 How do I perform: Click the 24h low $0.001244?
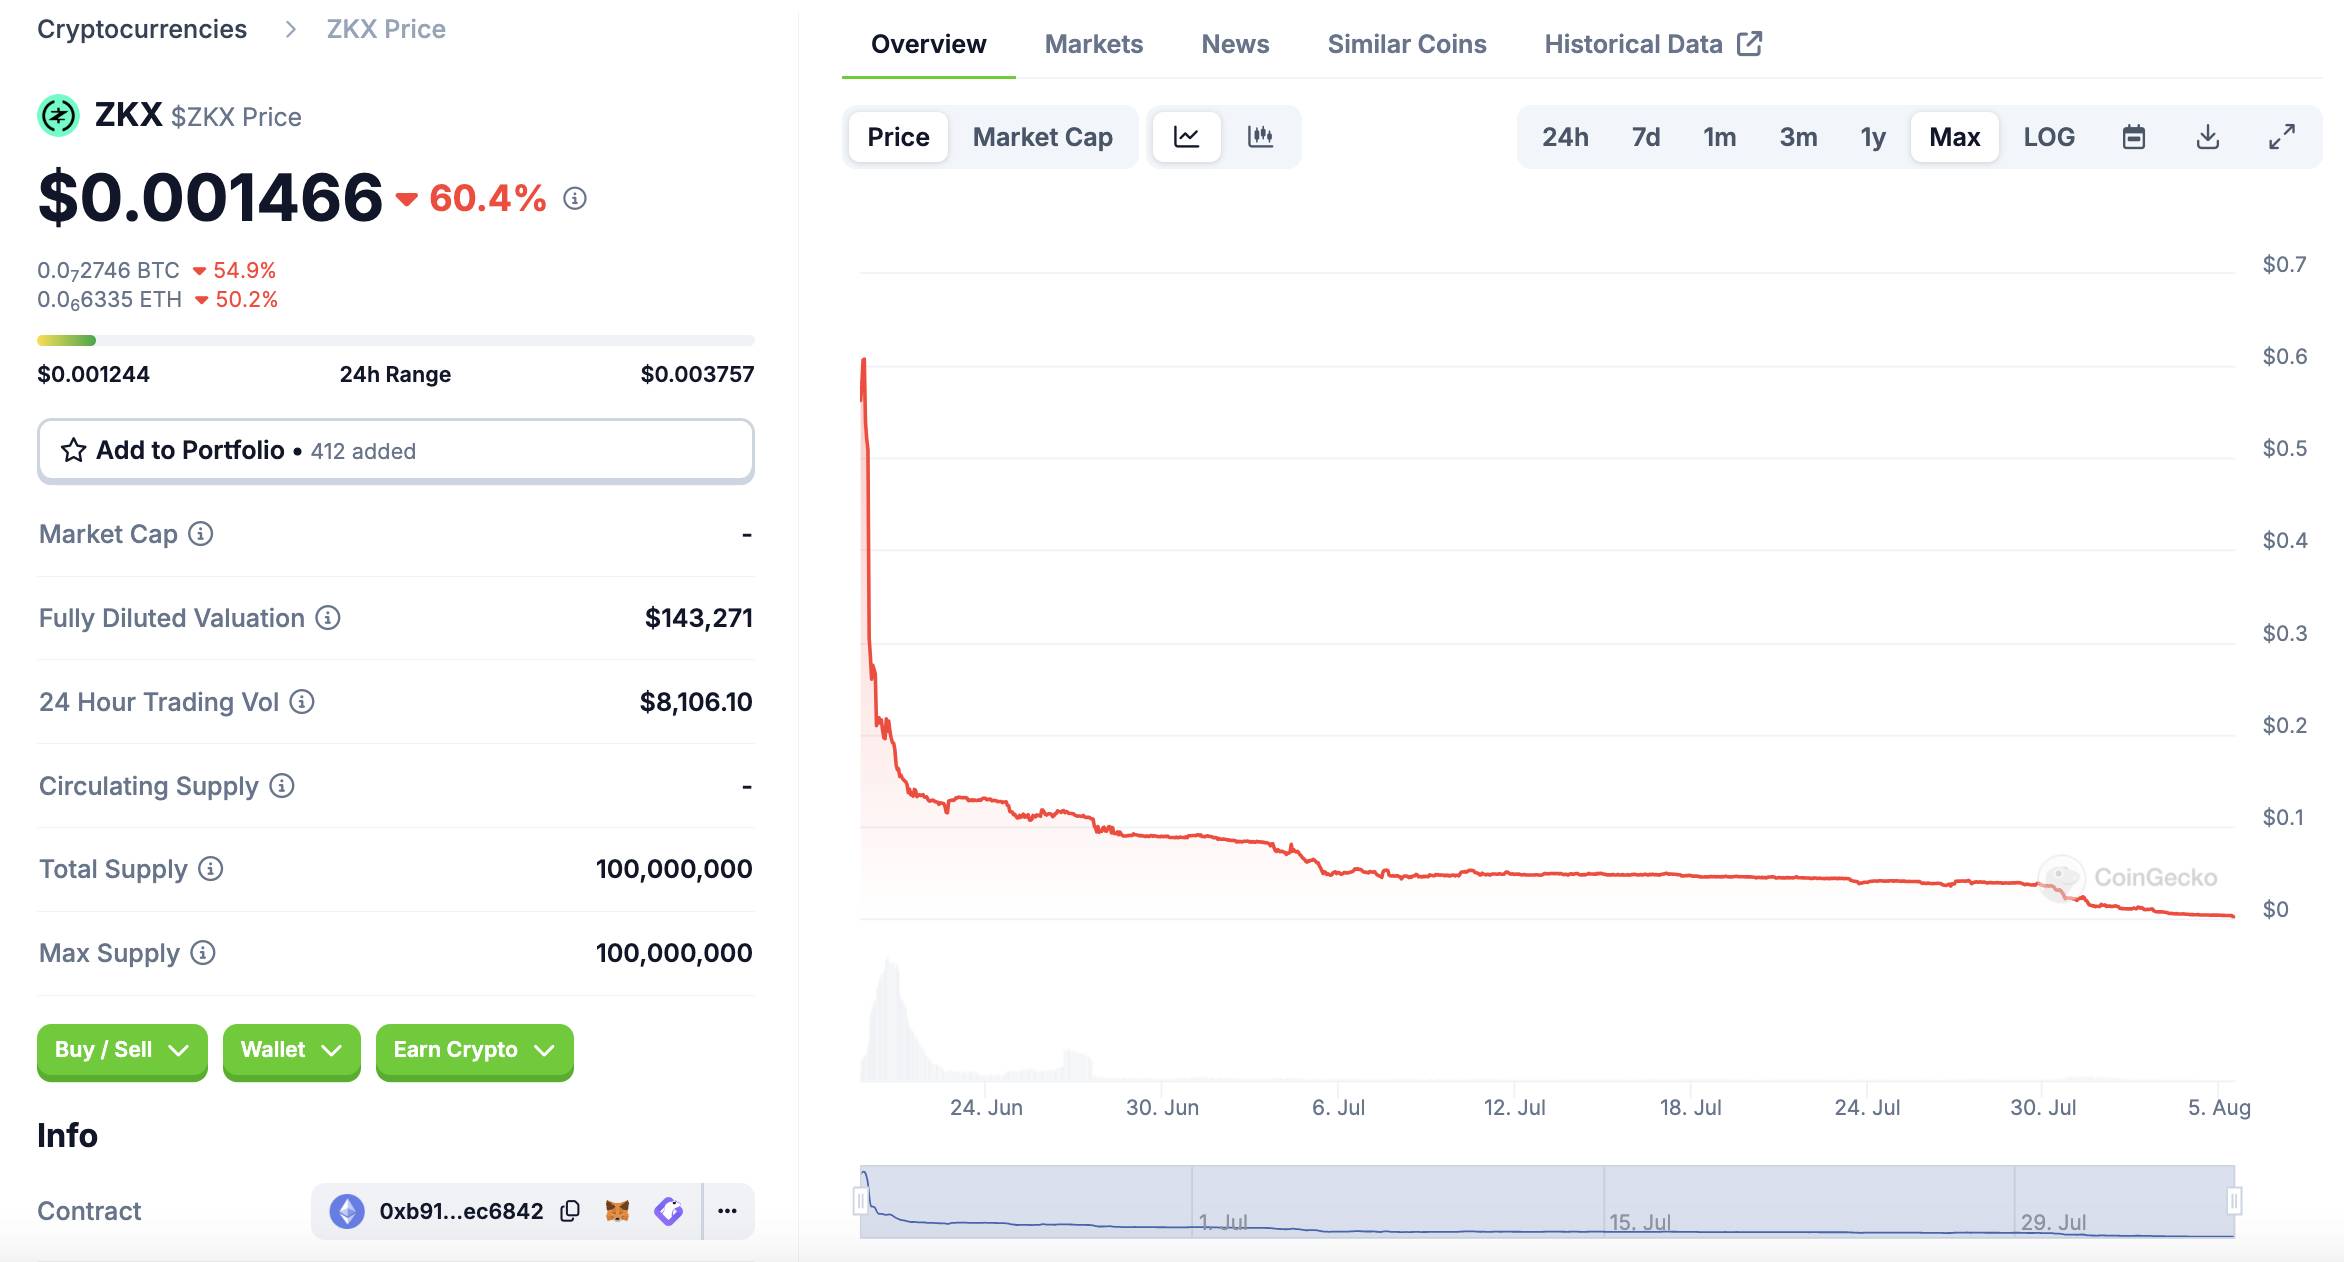coord(93,374)
